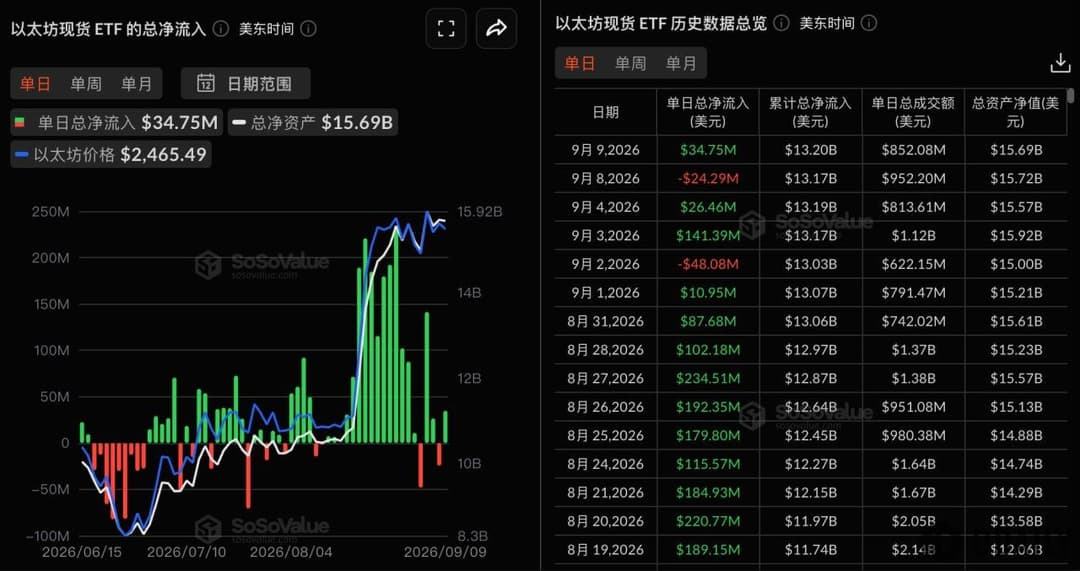Click 单日总净流入 (美元) column header
This screenshot has width=1080, height=571.
[708, 112]
